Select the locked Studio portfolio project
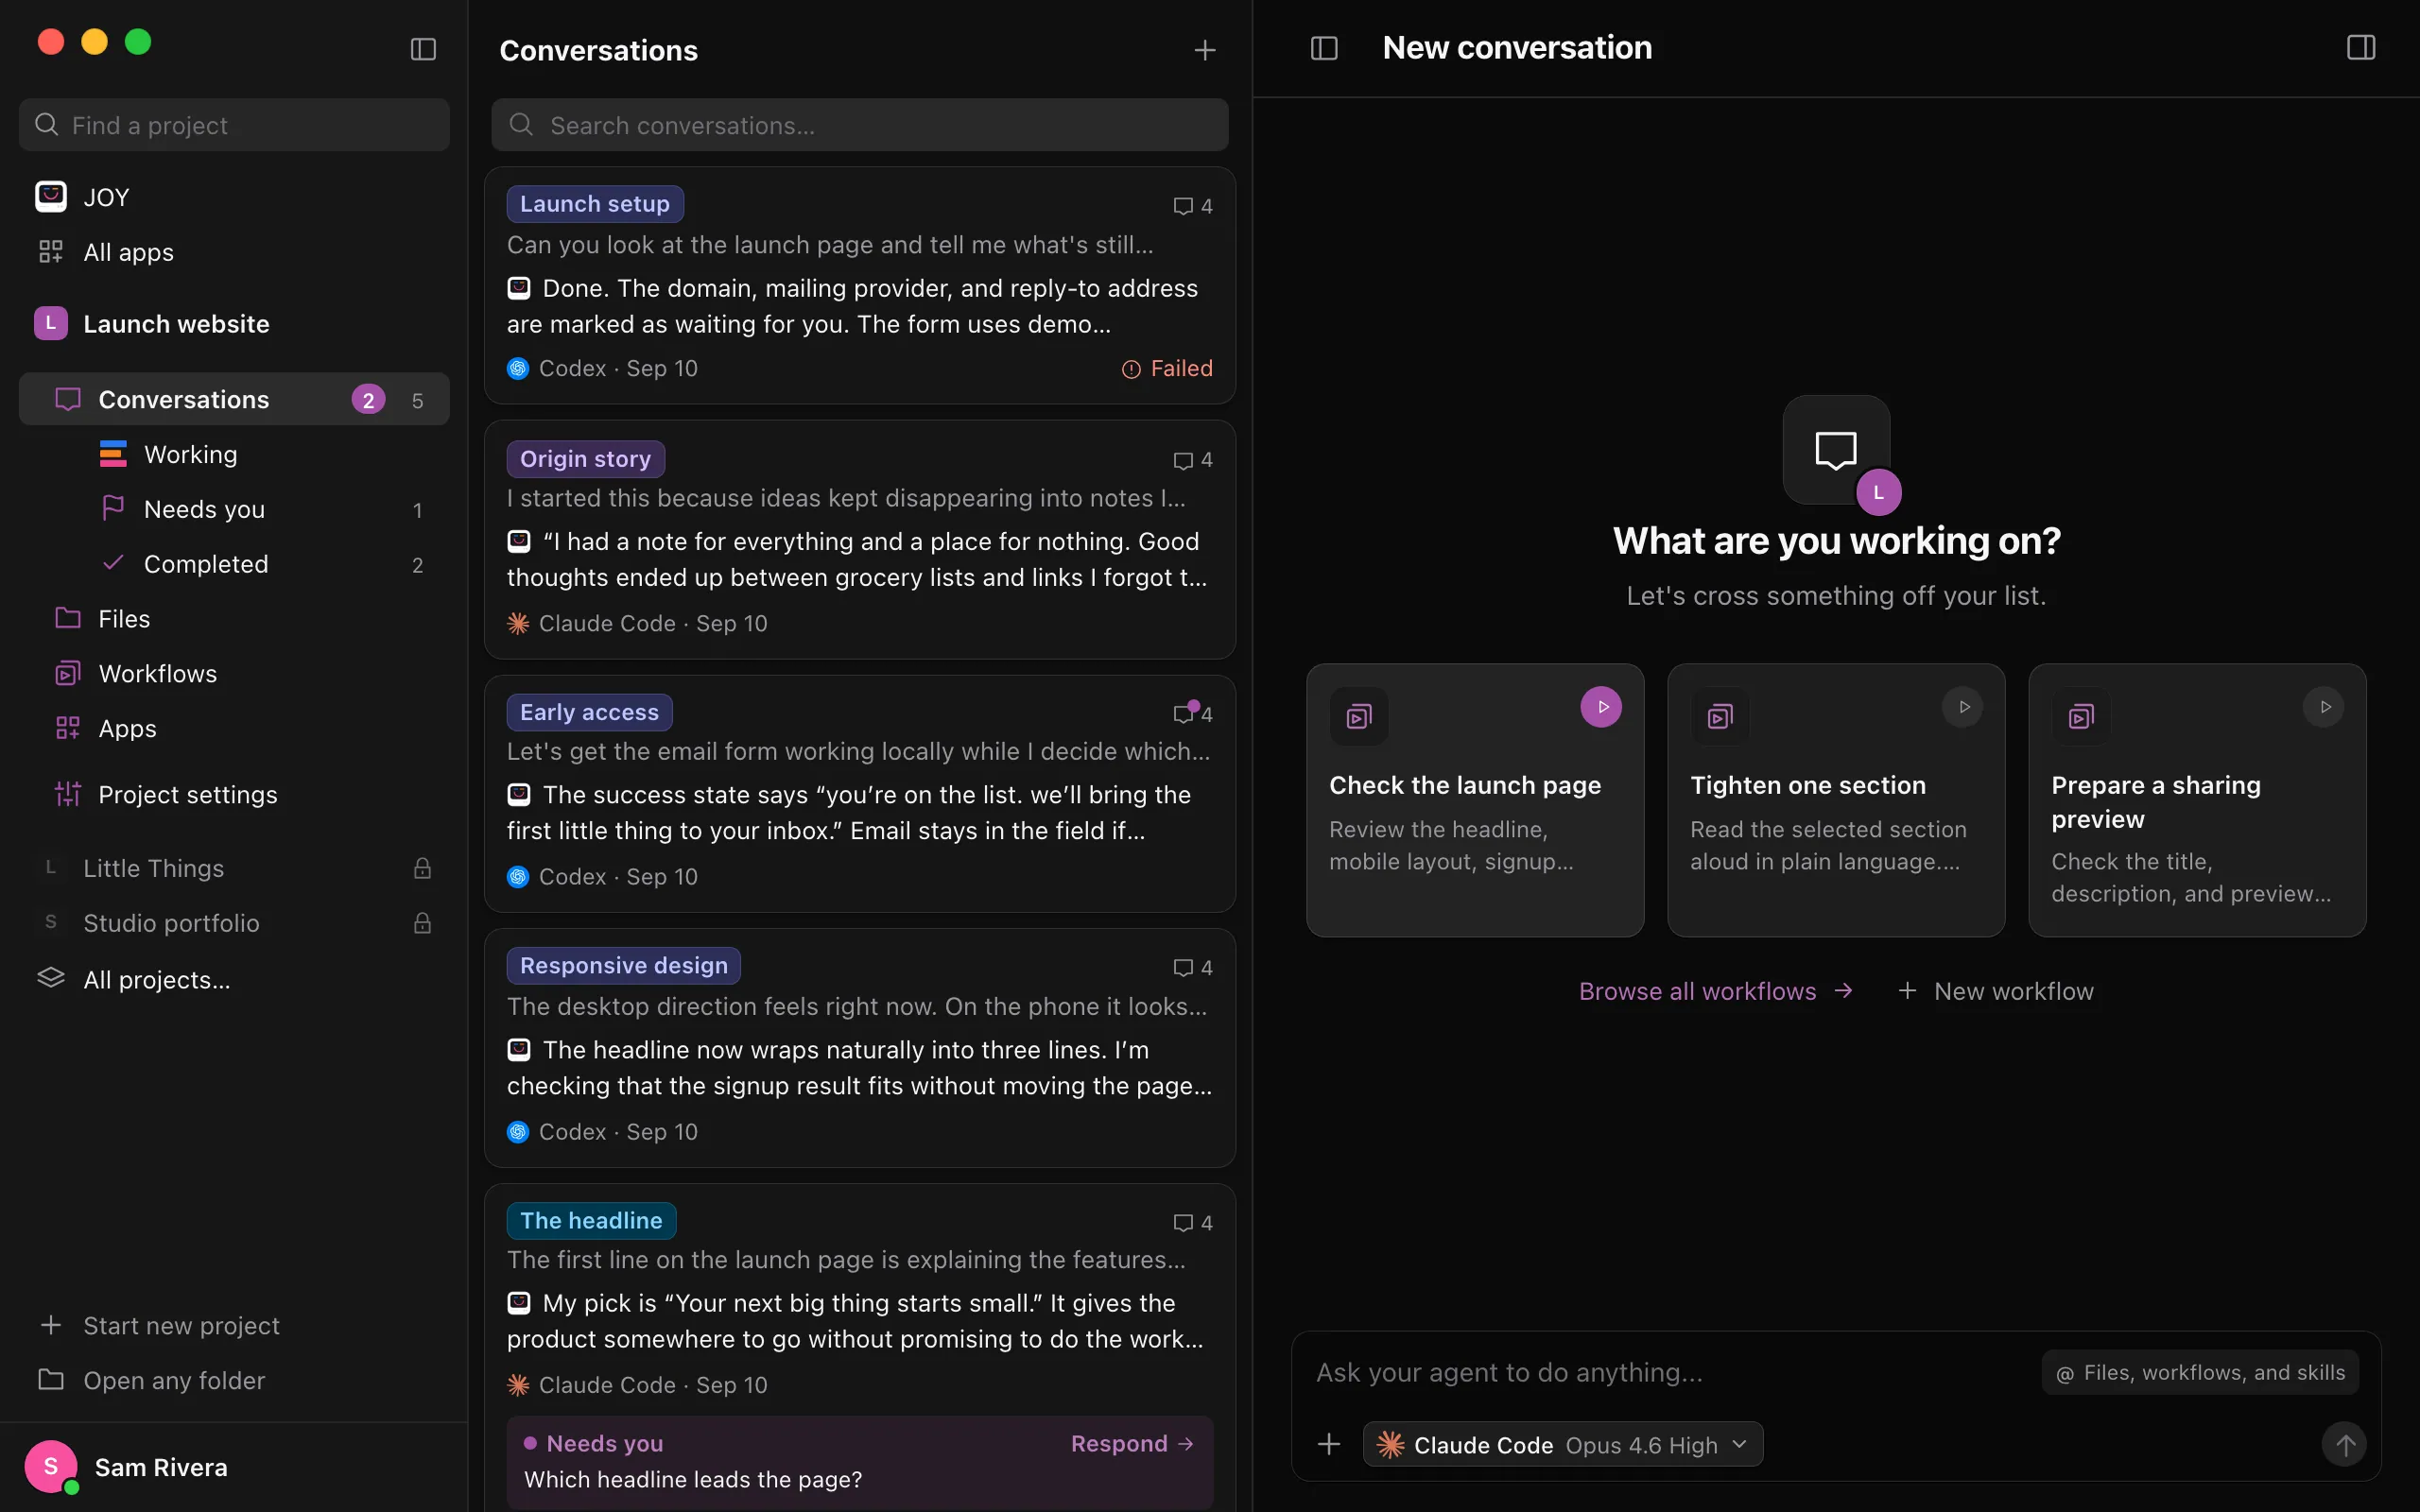Image resolution: width=2420 pixels, height=1512 pixels. [234, 923]
